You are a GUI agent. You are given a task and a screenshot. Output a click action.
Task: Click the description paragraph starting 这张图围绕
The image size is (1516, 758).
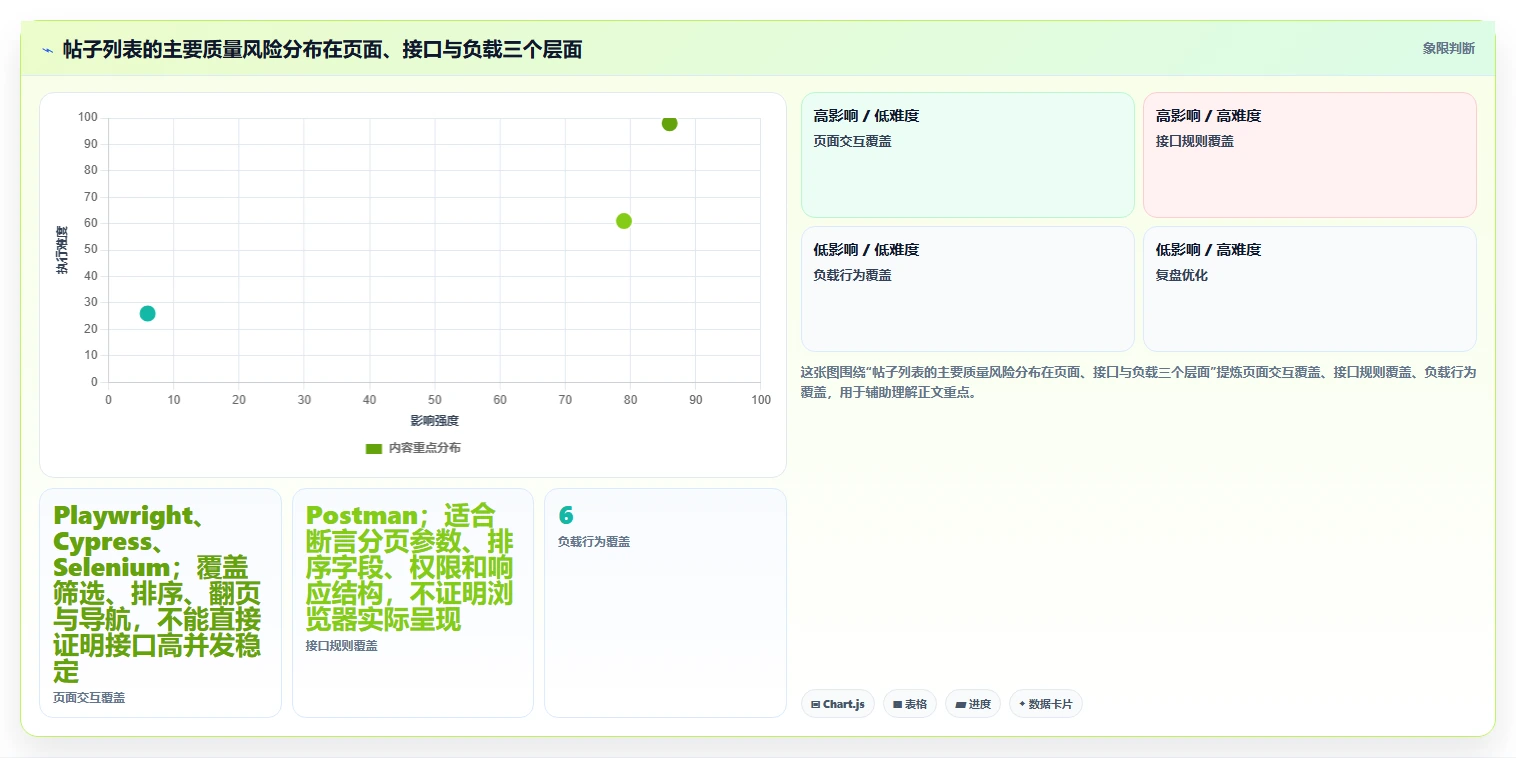point(1138,382)
